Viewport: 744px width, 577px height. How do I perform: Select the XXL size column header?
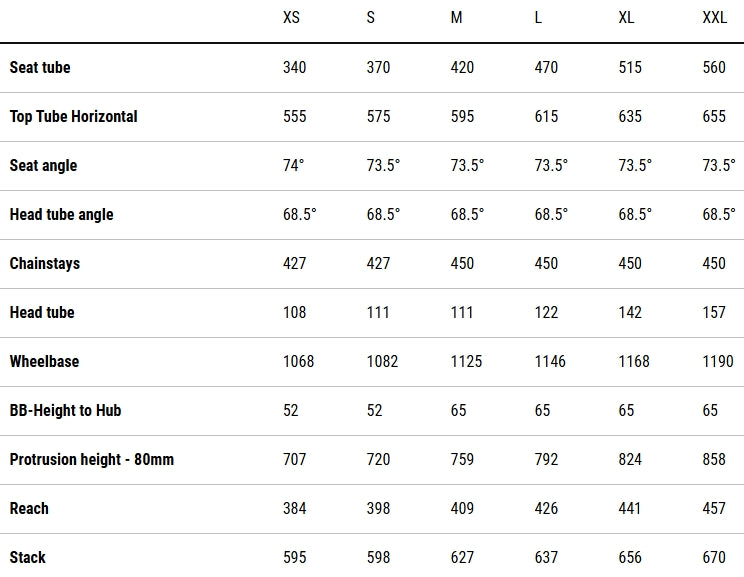click(716, 18)
